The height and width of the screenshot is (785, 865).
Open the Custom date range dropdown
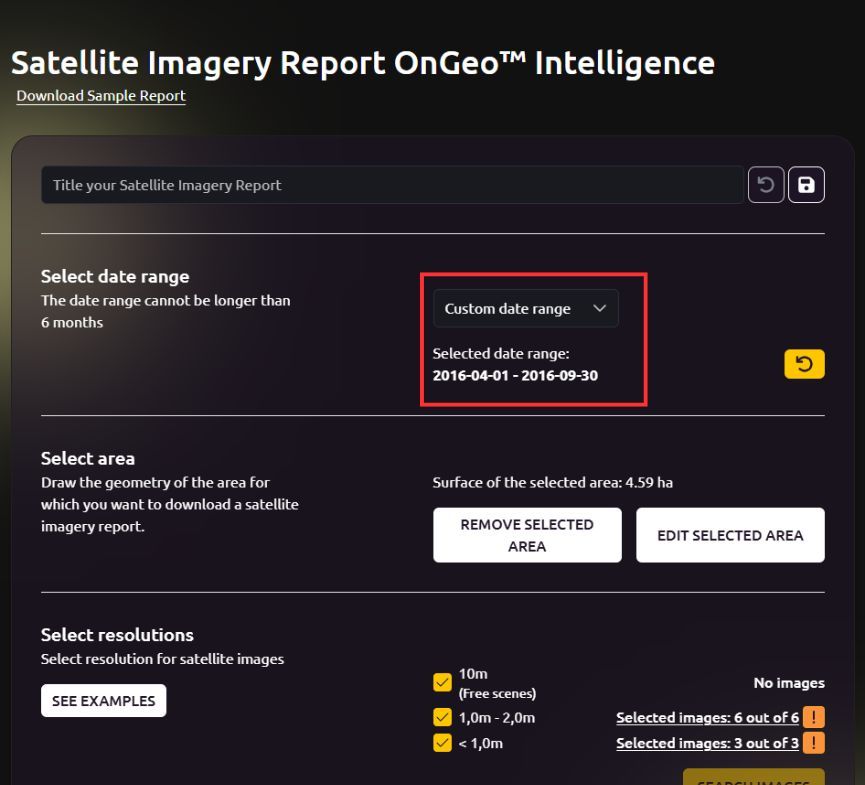525,309
